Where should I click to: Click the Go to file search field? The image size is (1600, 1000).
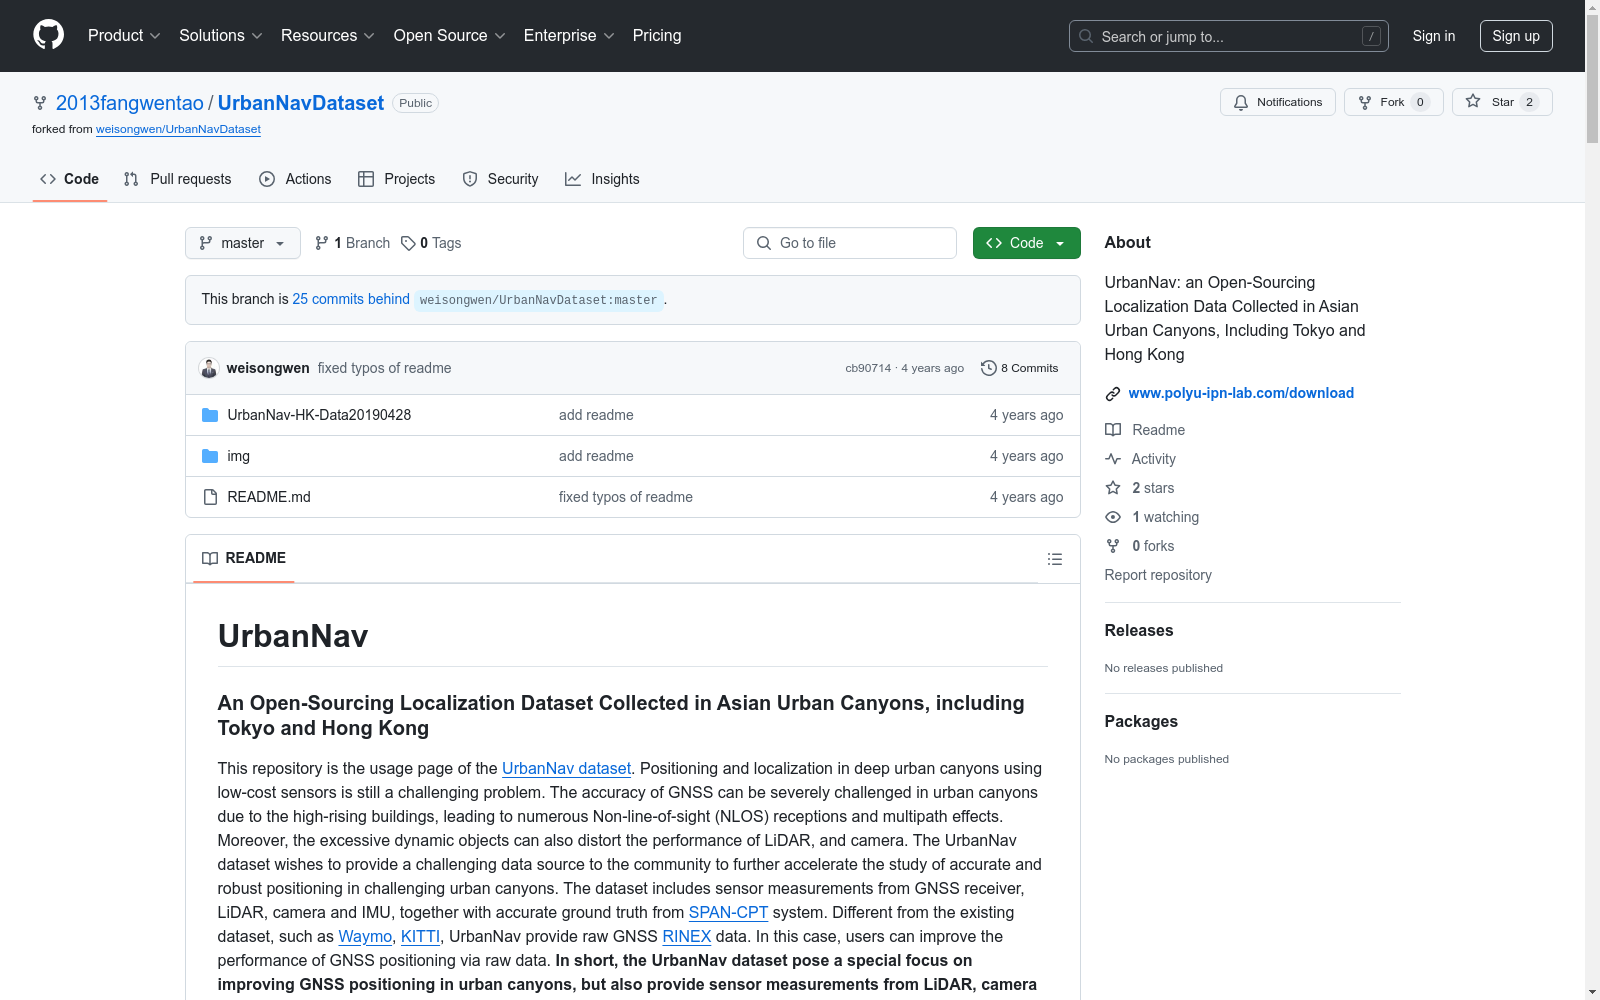tap(850, 243)
